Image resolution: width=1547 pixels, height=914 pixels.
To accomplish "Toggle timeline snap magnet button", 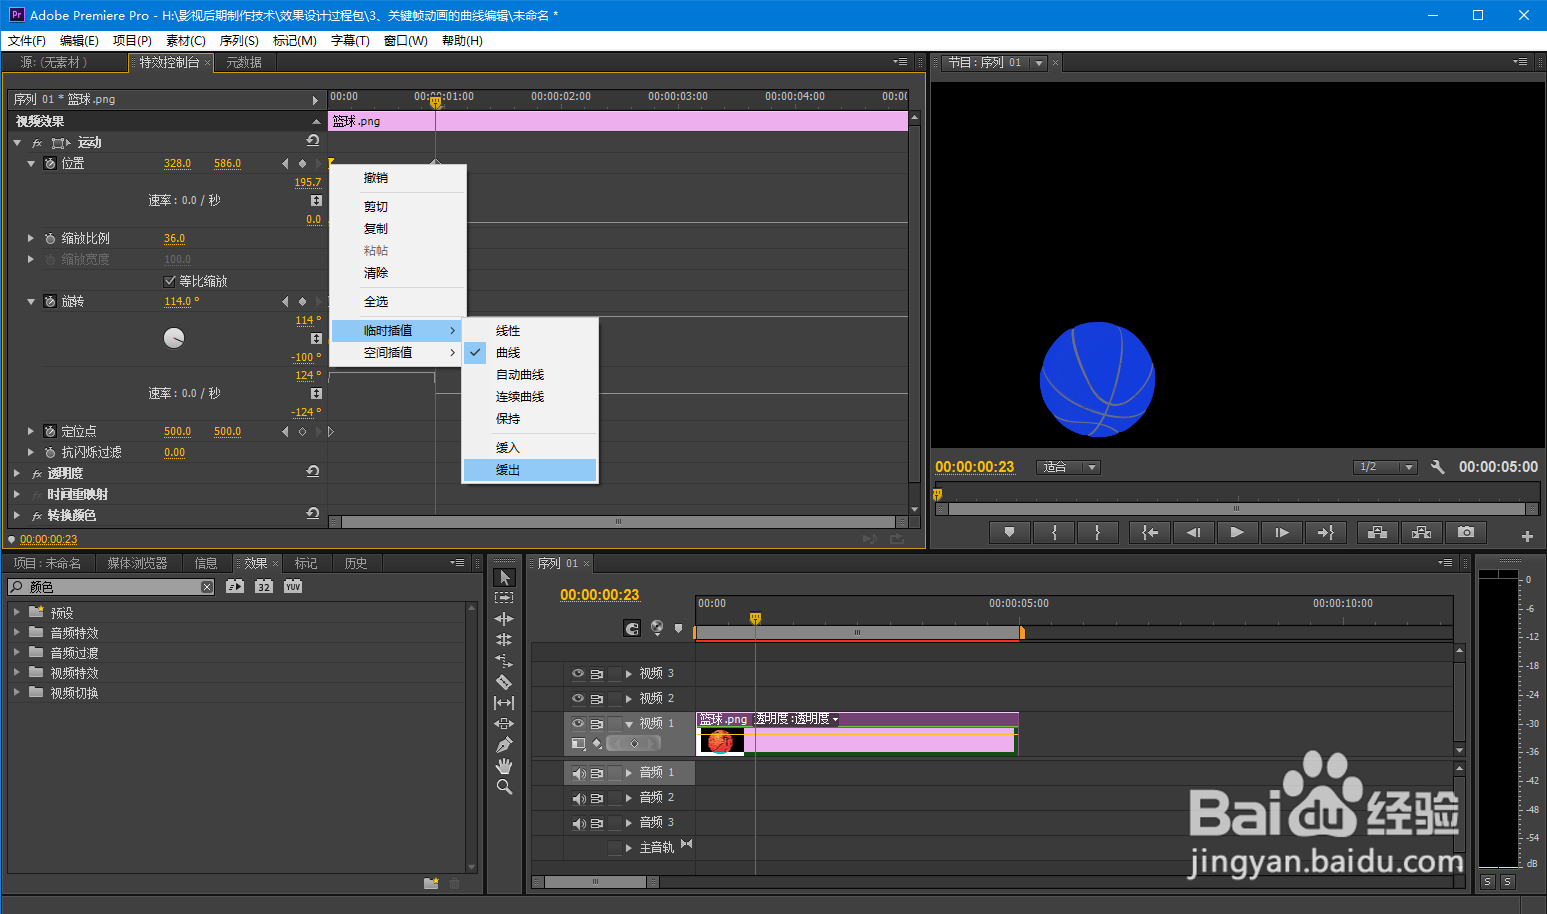I will pyautogui.click(x=632, y=628).
